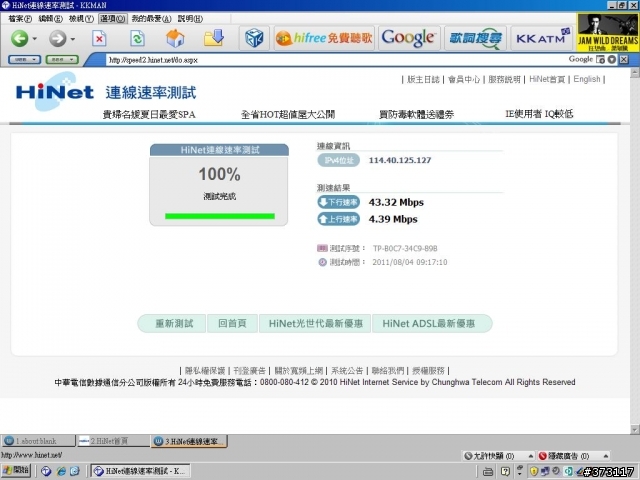This screenshot has width=640, height=480.
Task: Select the 43.32 Mbps download result
Action: point(396,202)
